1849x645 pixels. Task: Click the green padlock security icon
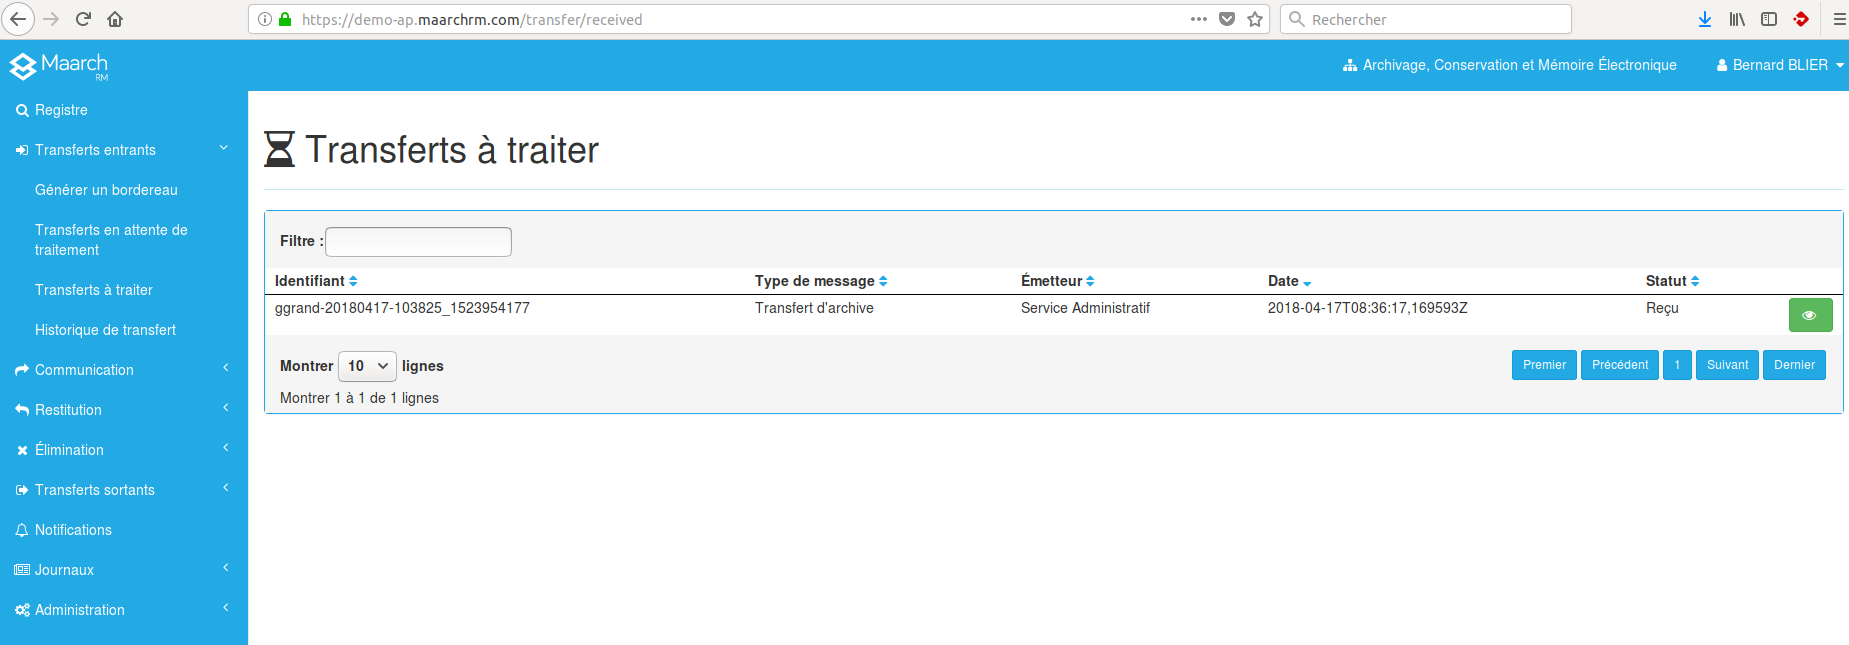(285, 19)
